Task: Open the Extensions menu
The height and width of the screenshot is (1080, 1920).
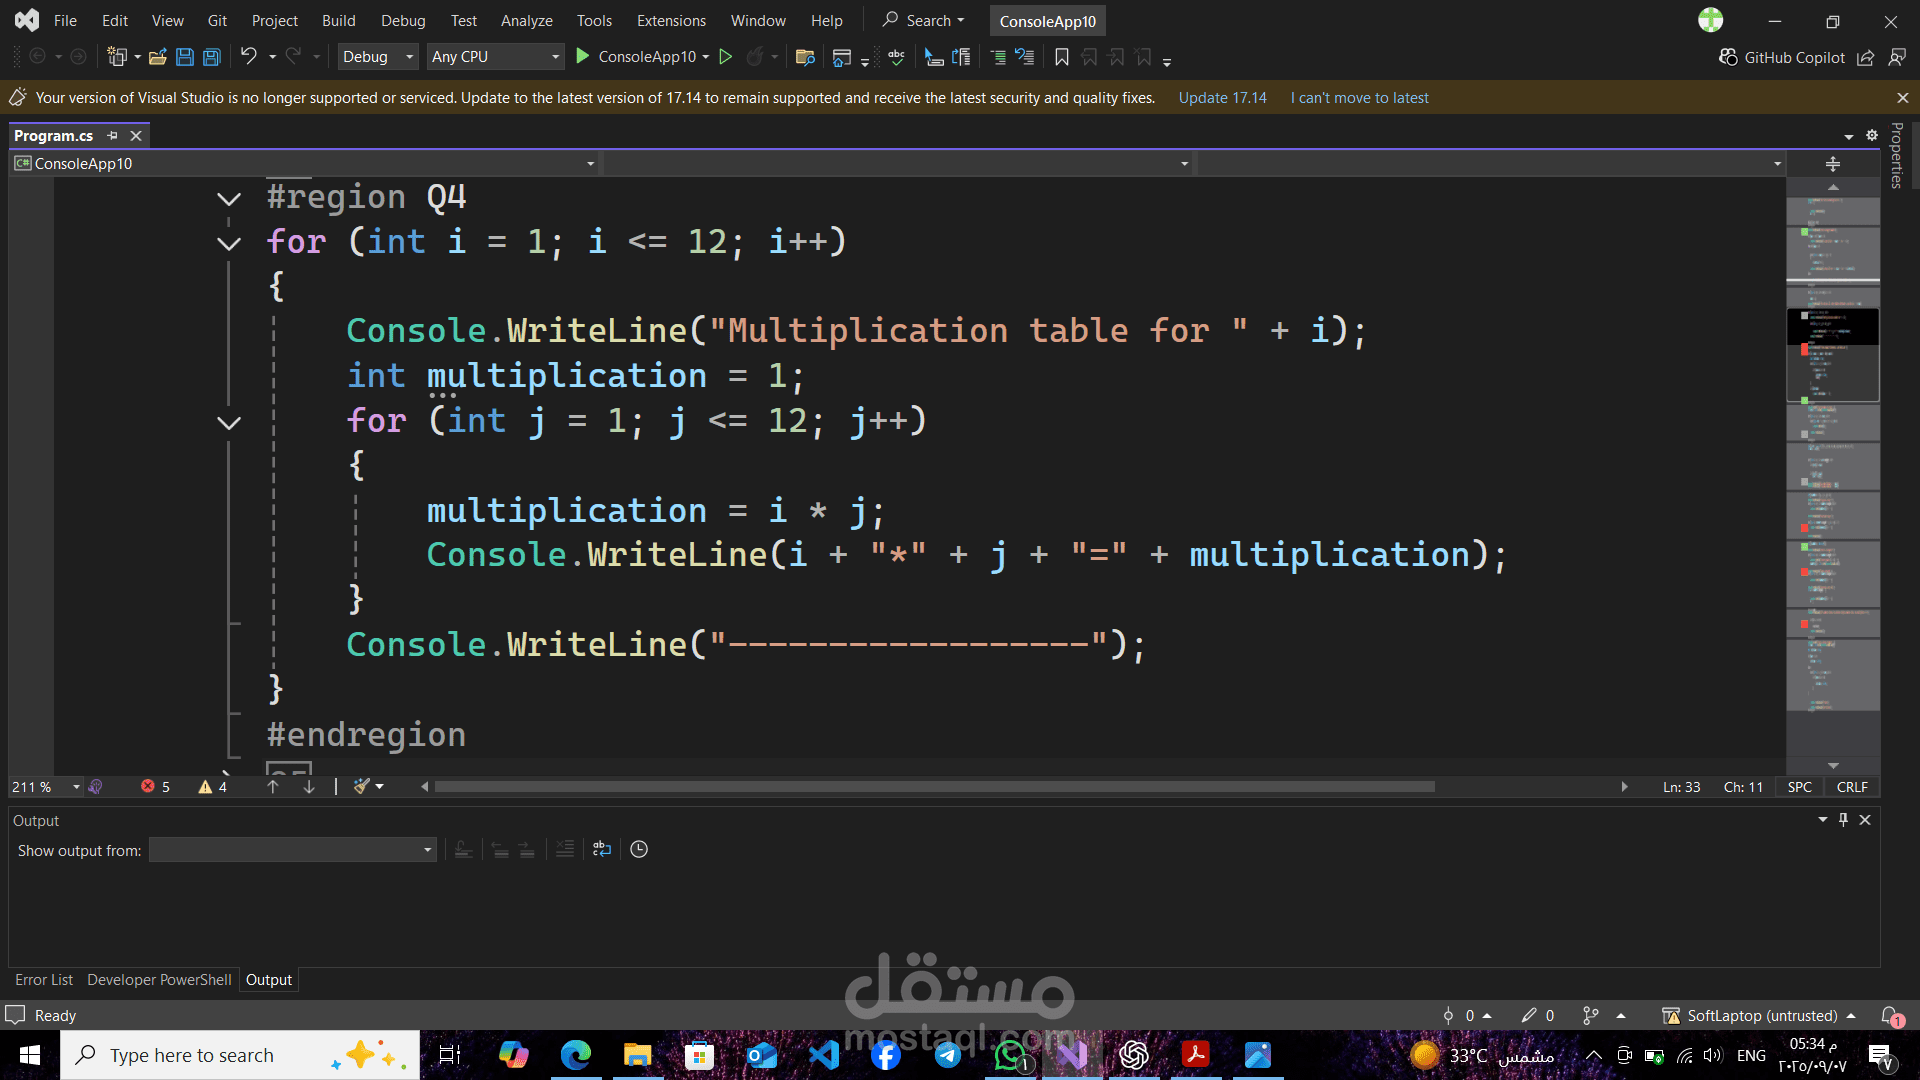Action: pyautogui.click(x=671, y=20)
